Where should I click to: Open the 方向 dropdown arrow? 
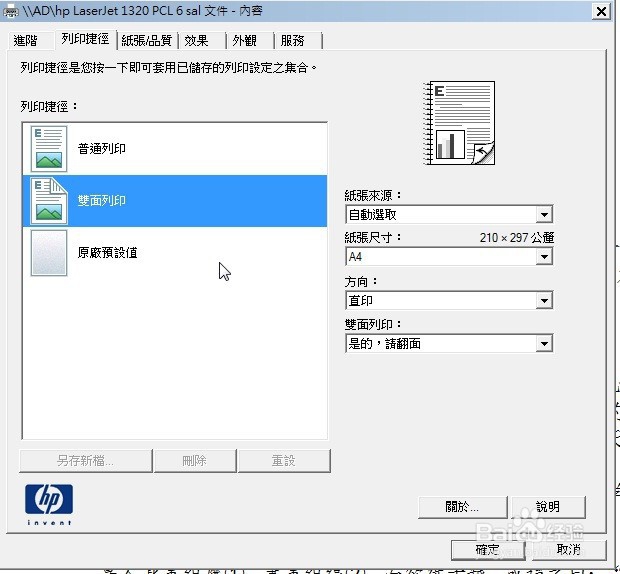coord(544,301)
